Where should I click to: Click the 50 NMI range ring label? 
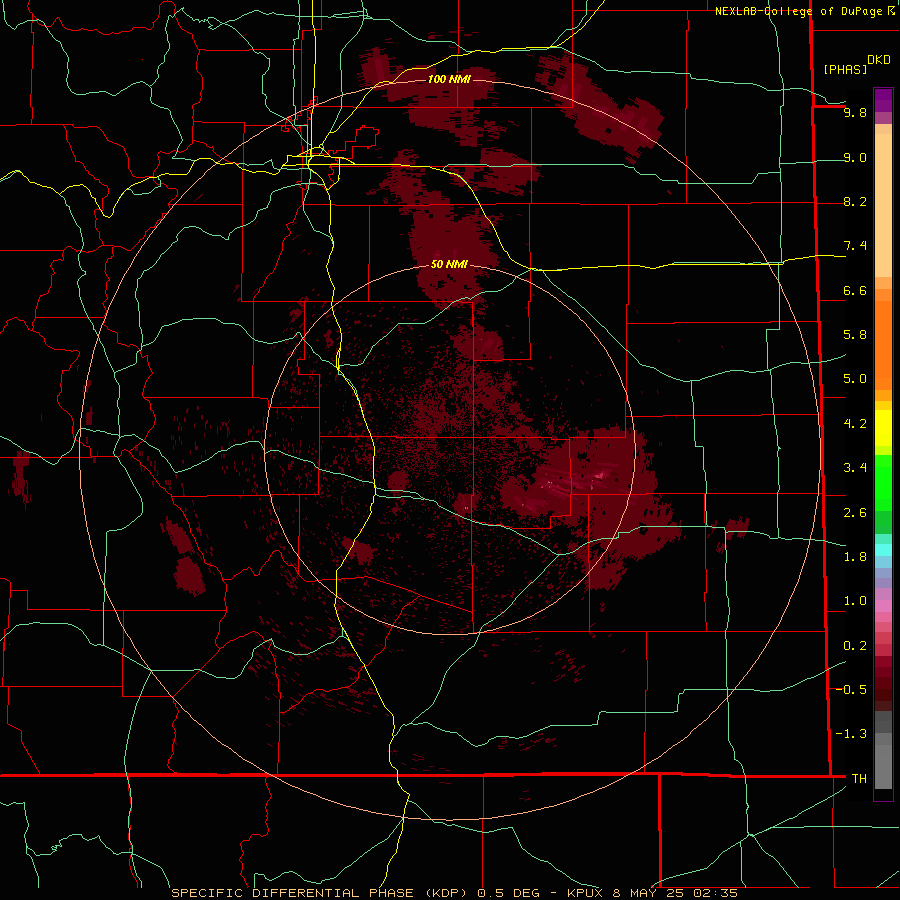tap(449, 264)
